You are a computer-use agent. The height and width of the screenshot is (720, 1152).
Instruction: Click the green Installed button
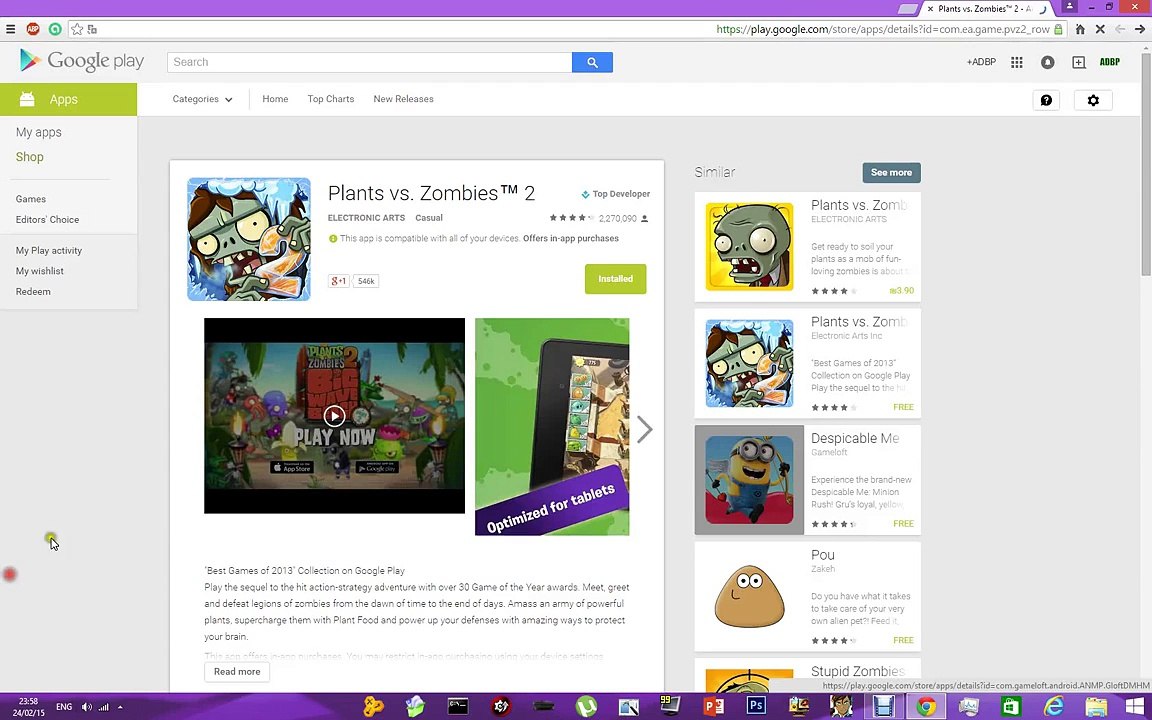tap(616, 279)
